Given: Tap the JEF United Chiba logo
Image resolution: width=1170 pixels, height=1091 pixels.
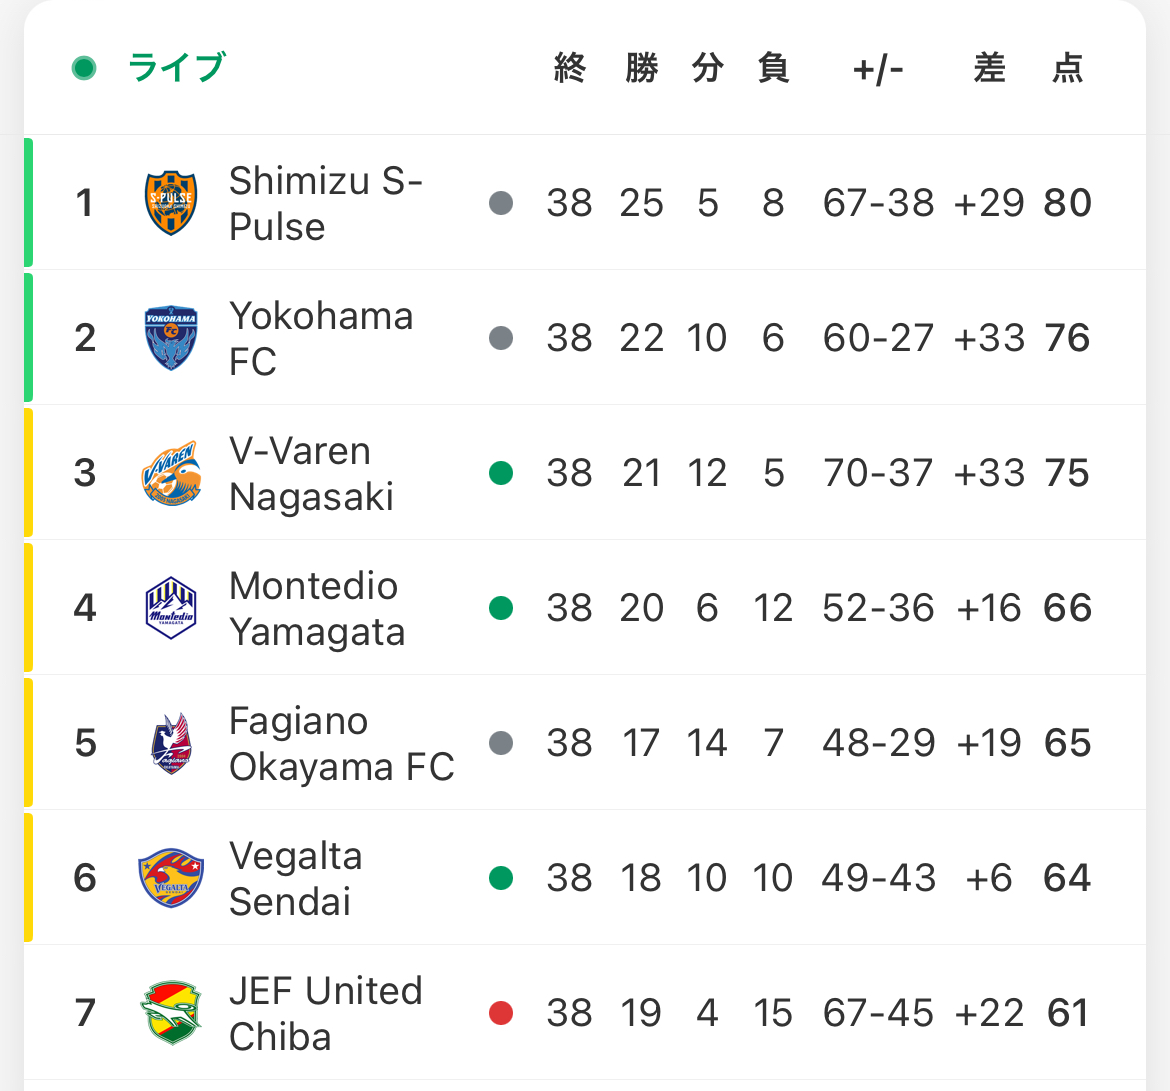Looking at the screenshot, I should (172, 1013).
